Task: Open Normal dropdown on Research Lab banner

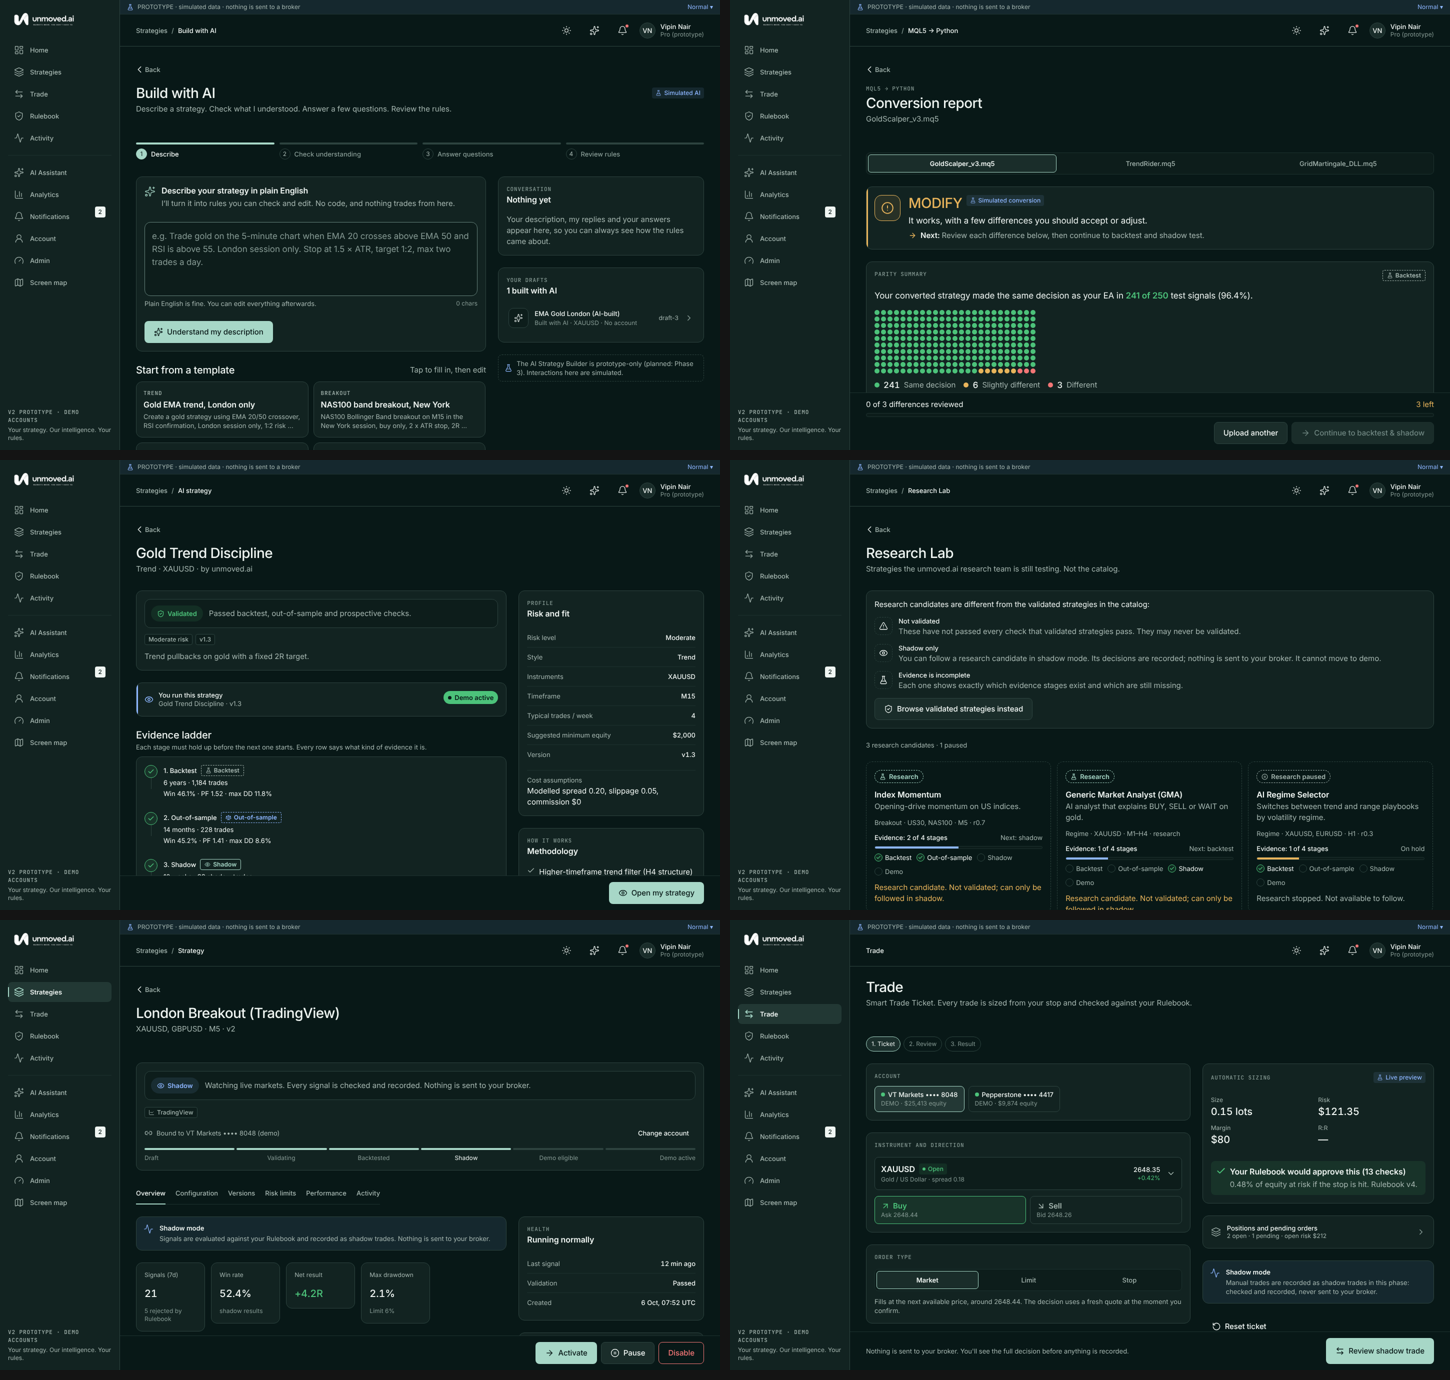Action: 1430,467
